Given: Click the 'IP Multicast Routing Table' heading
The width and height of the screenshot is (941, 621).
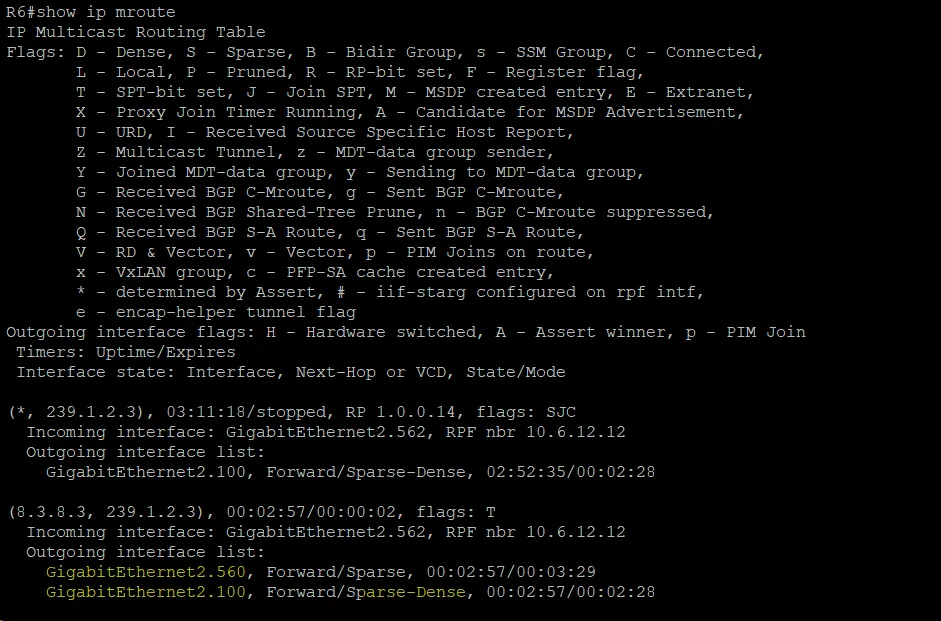Looking at the screenshot, I should 136,32.
